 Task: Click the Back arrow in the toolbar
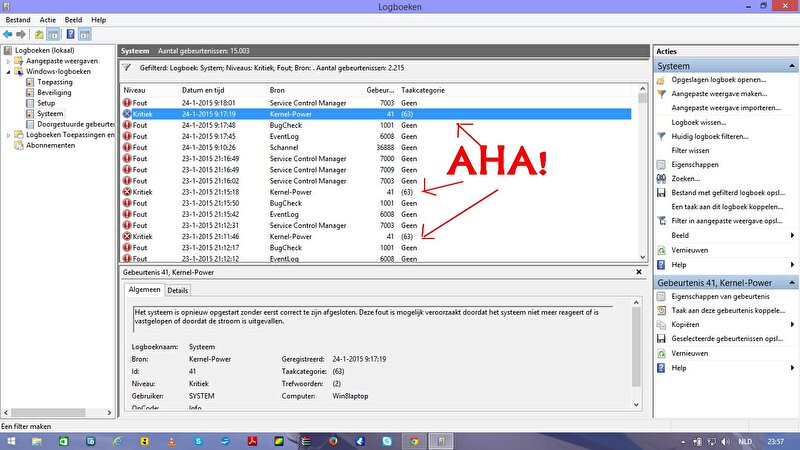tap(7, 34)
